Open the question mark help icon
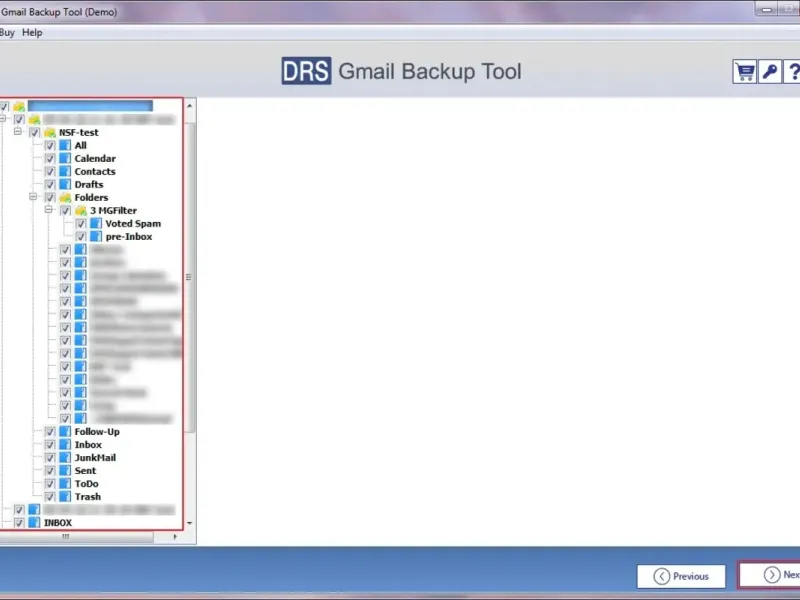This screenshot has width=800, height=600. click(x=792, y=72)
